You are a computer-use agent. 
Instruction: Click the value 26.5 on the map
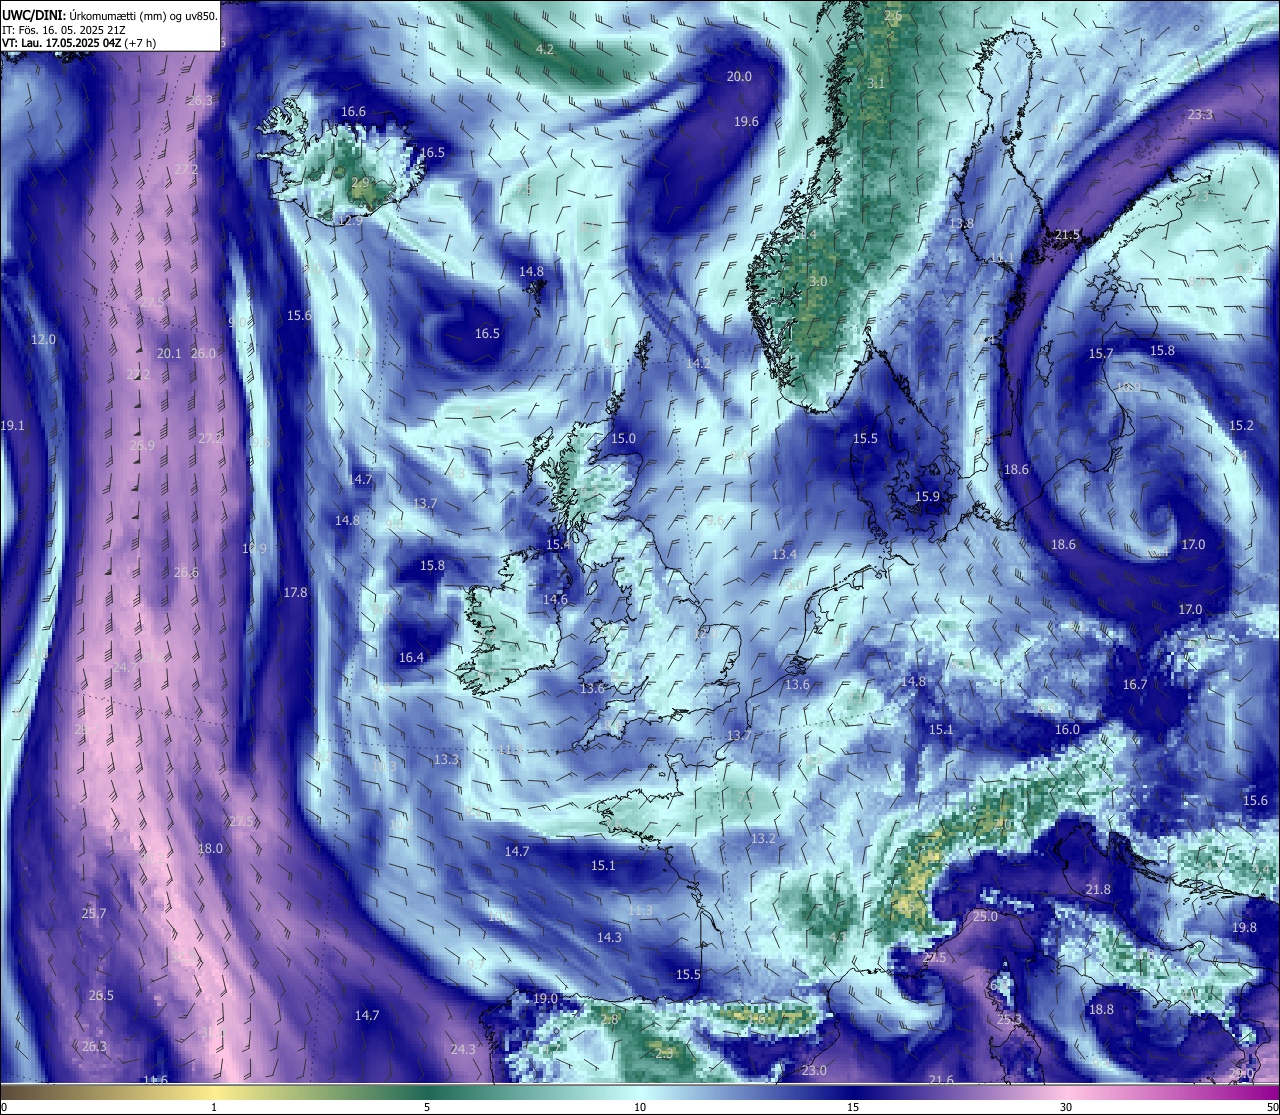(101, 996)
